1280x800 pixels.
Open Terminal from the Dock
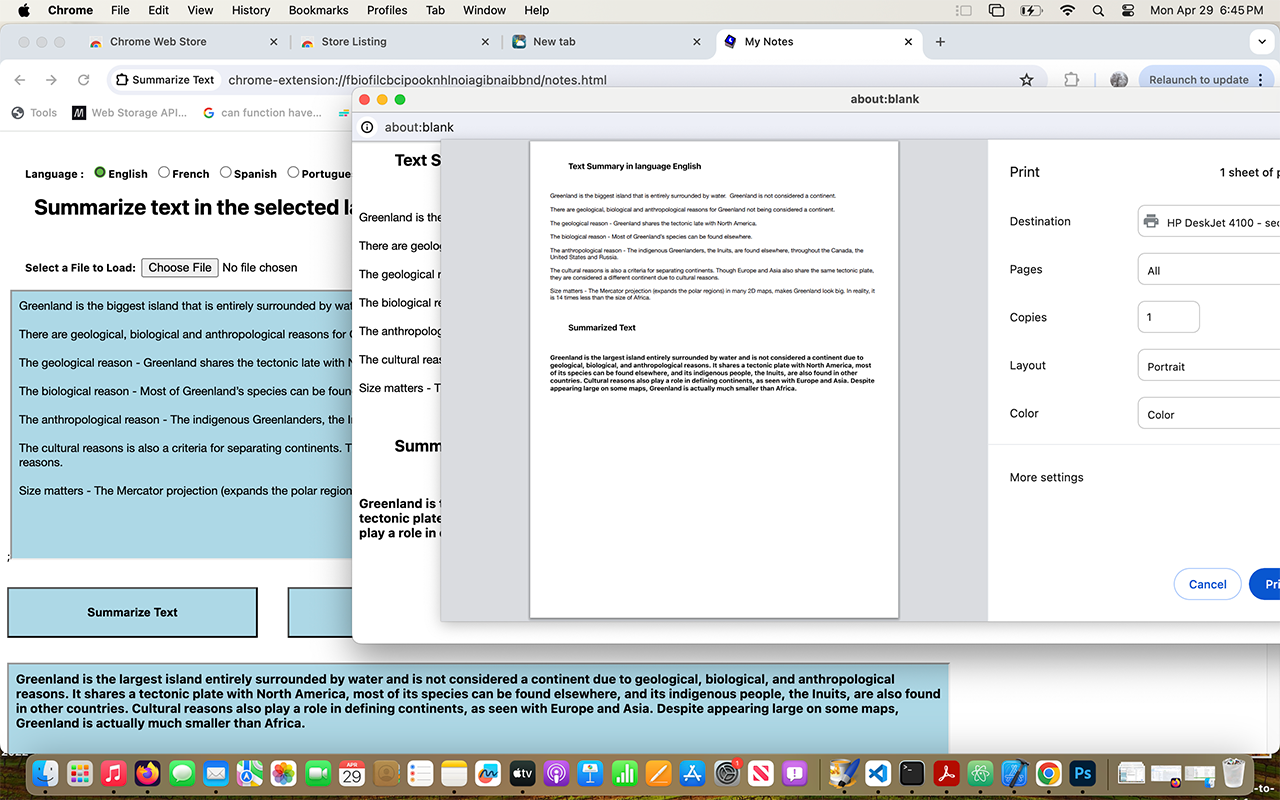pos(912,773)
